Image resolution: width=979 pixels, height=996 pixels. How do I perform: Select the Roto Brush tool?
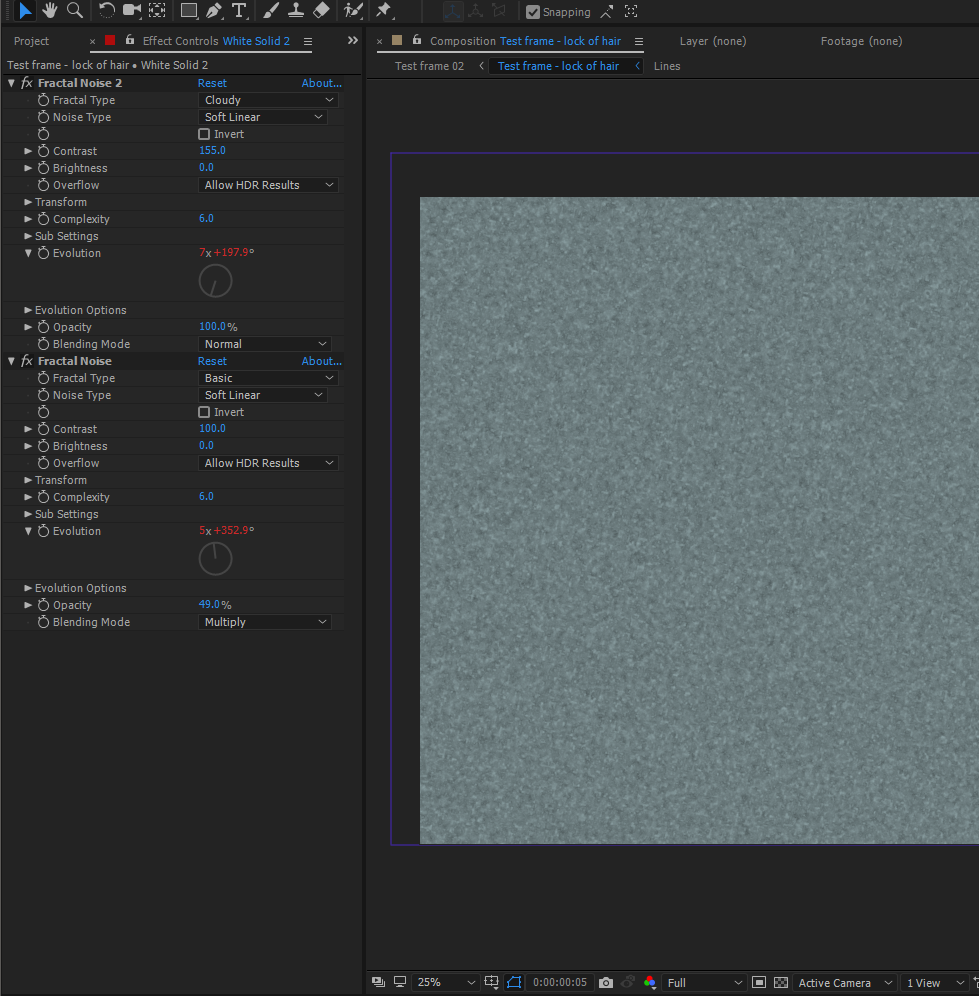point(352,11)
